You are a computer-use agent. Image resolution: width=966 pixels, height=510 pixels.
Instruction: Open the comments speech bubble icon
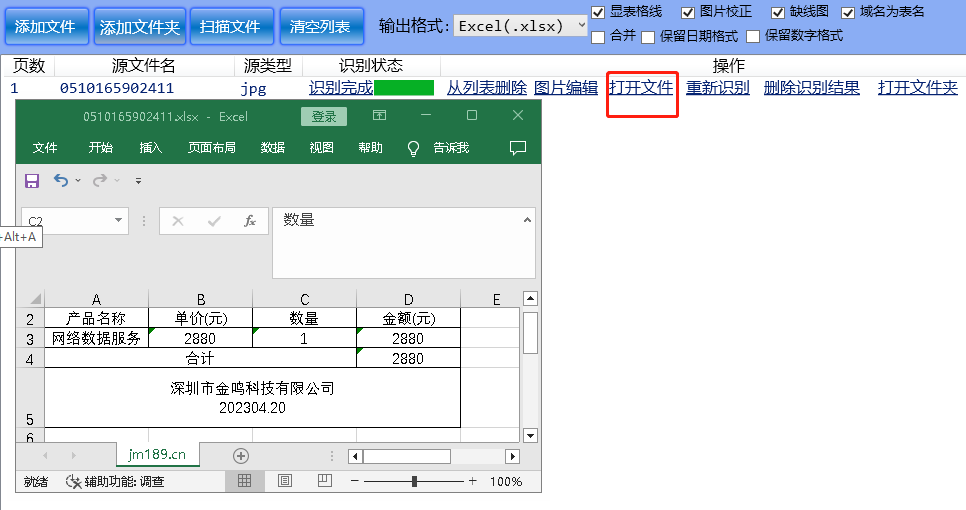(518, 147)
